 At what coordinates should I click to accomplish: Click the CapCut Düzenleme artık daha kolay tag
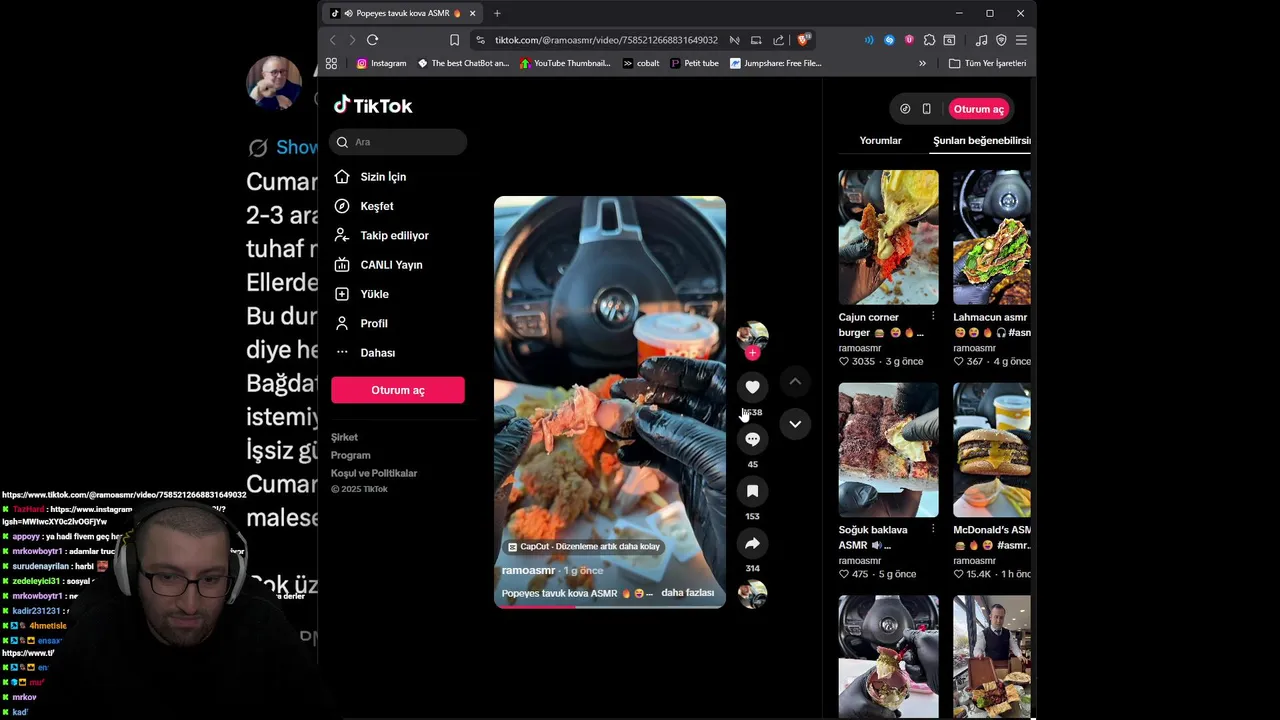click(584, 547)
